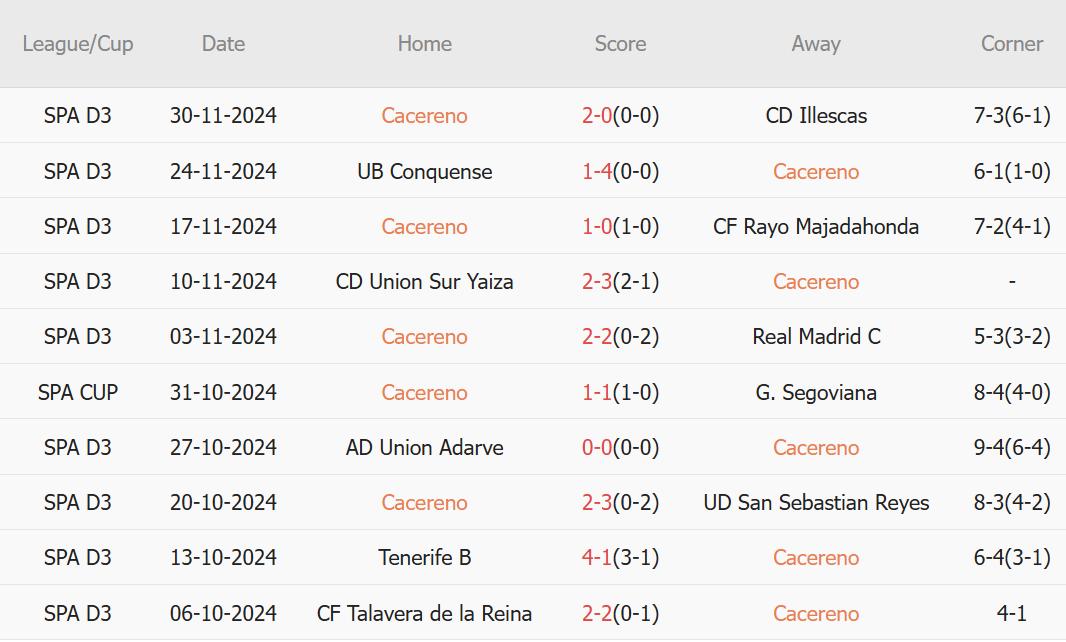Click the 8-4(4-0) corner result
Image resolution: width=1066 pixels, height=642 pixels.
coord(1012,392)
